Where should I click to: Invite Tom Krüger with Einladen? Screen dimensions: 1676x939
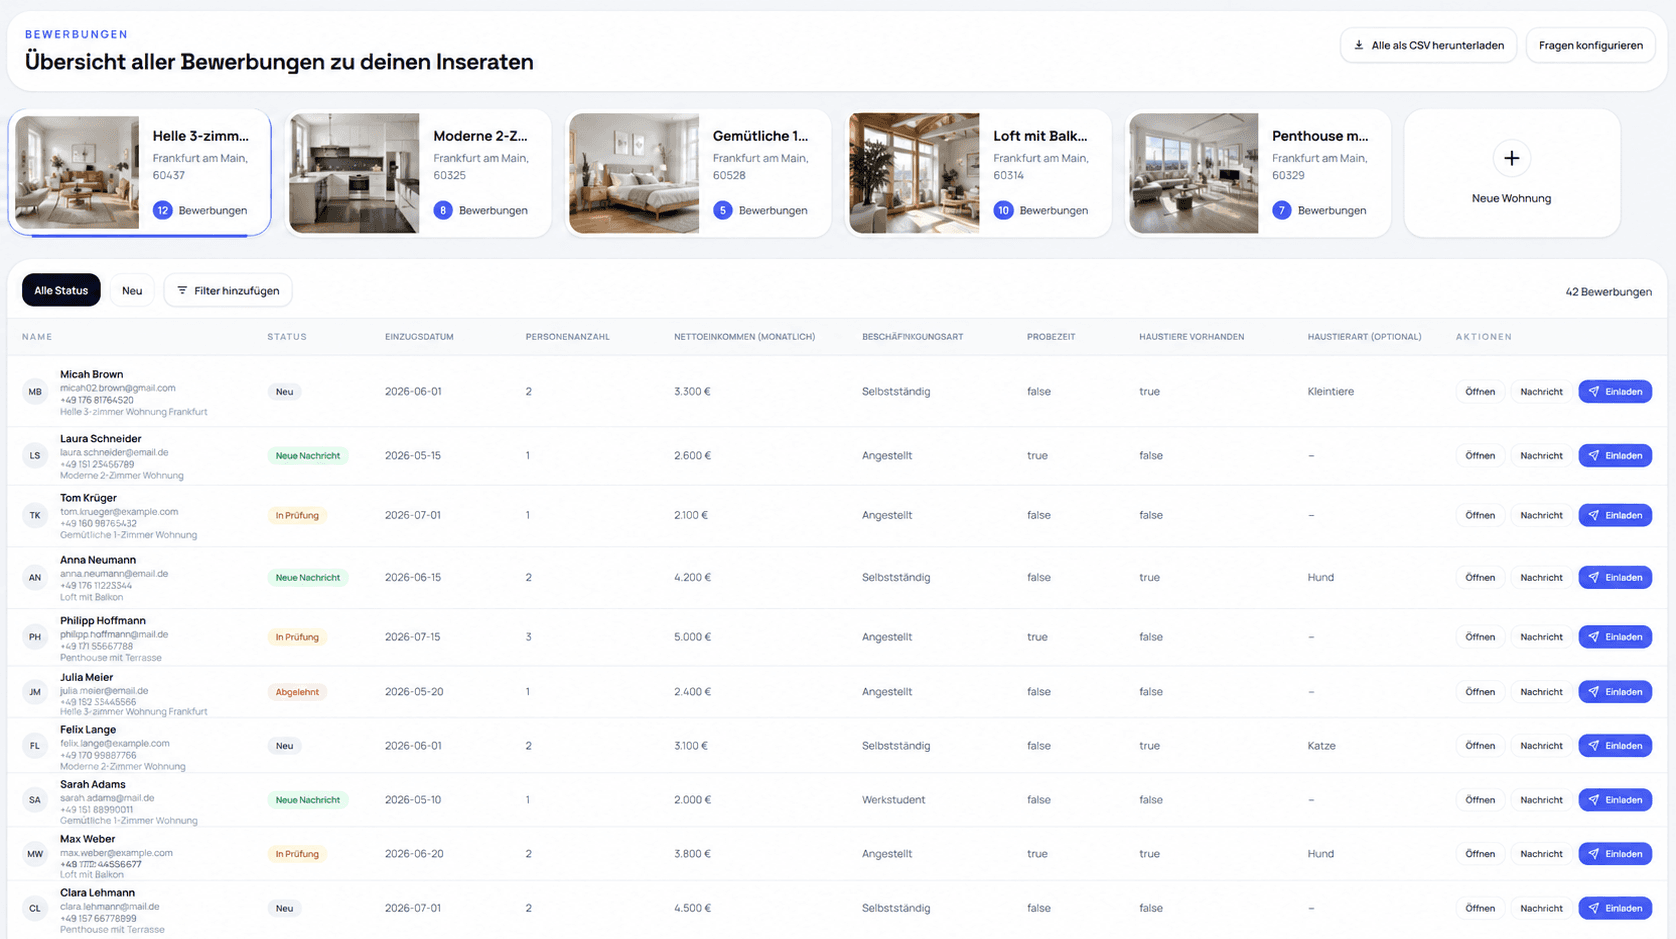pyautogui.click(x=1615, y=516)
